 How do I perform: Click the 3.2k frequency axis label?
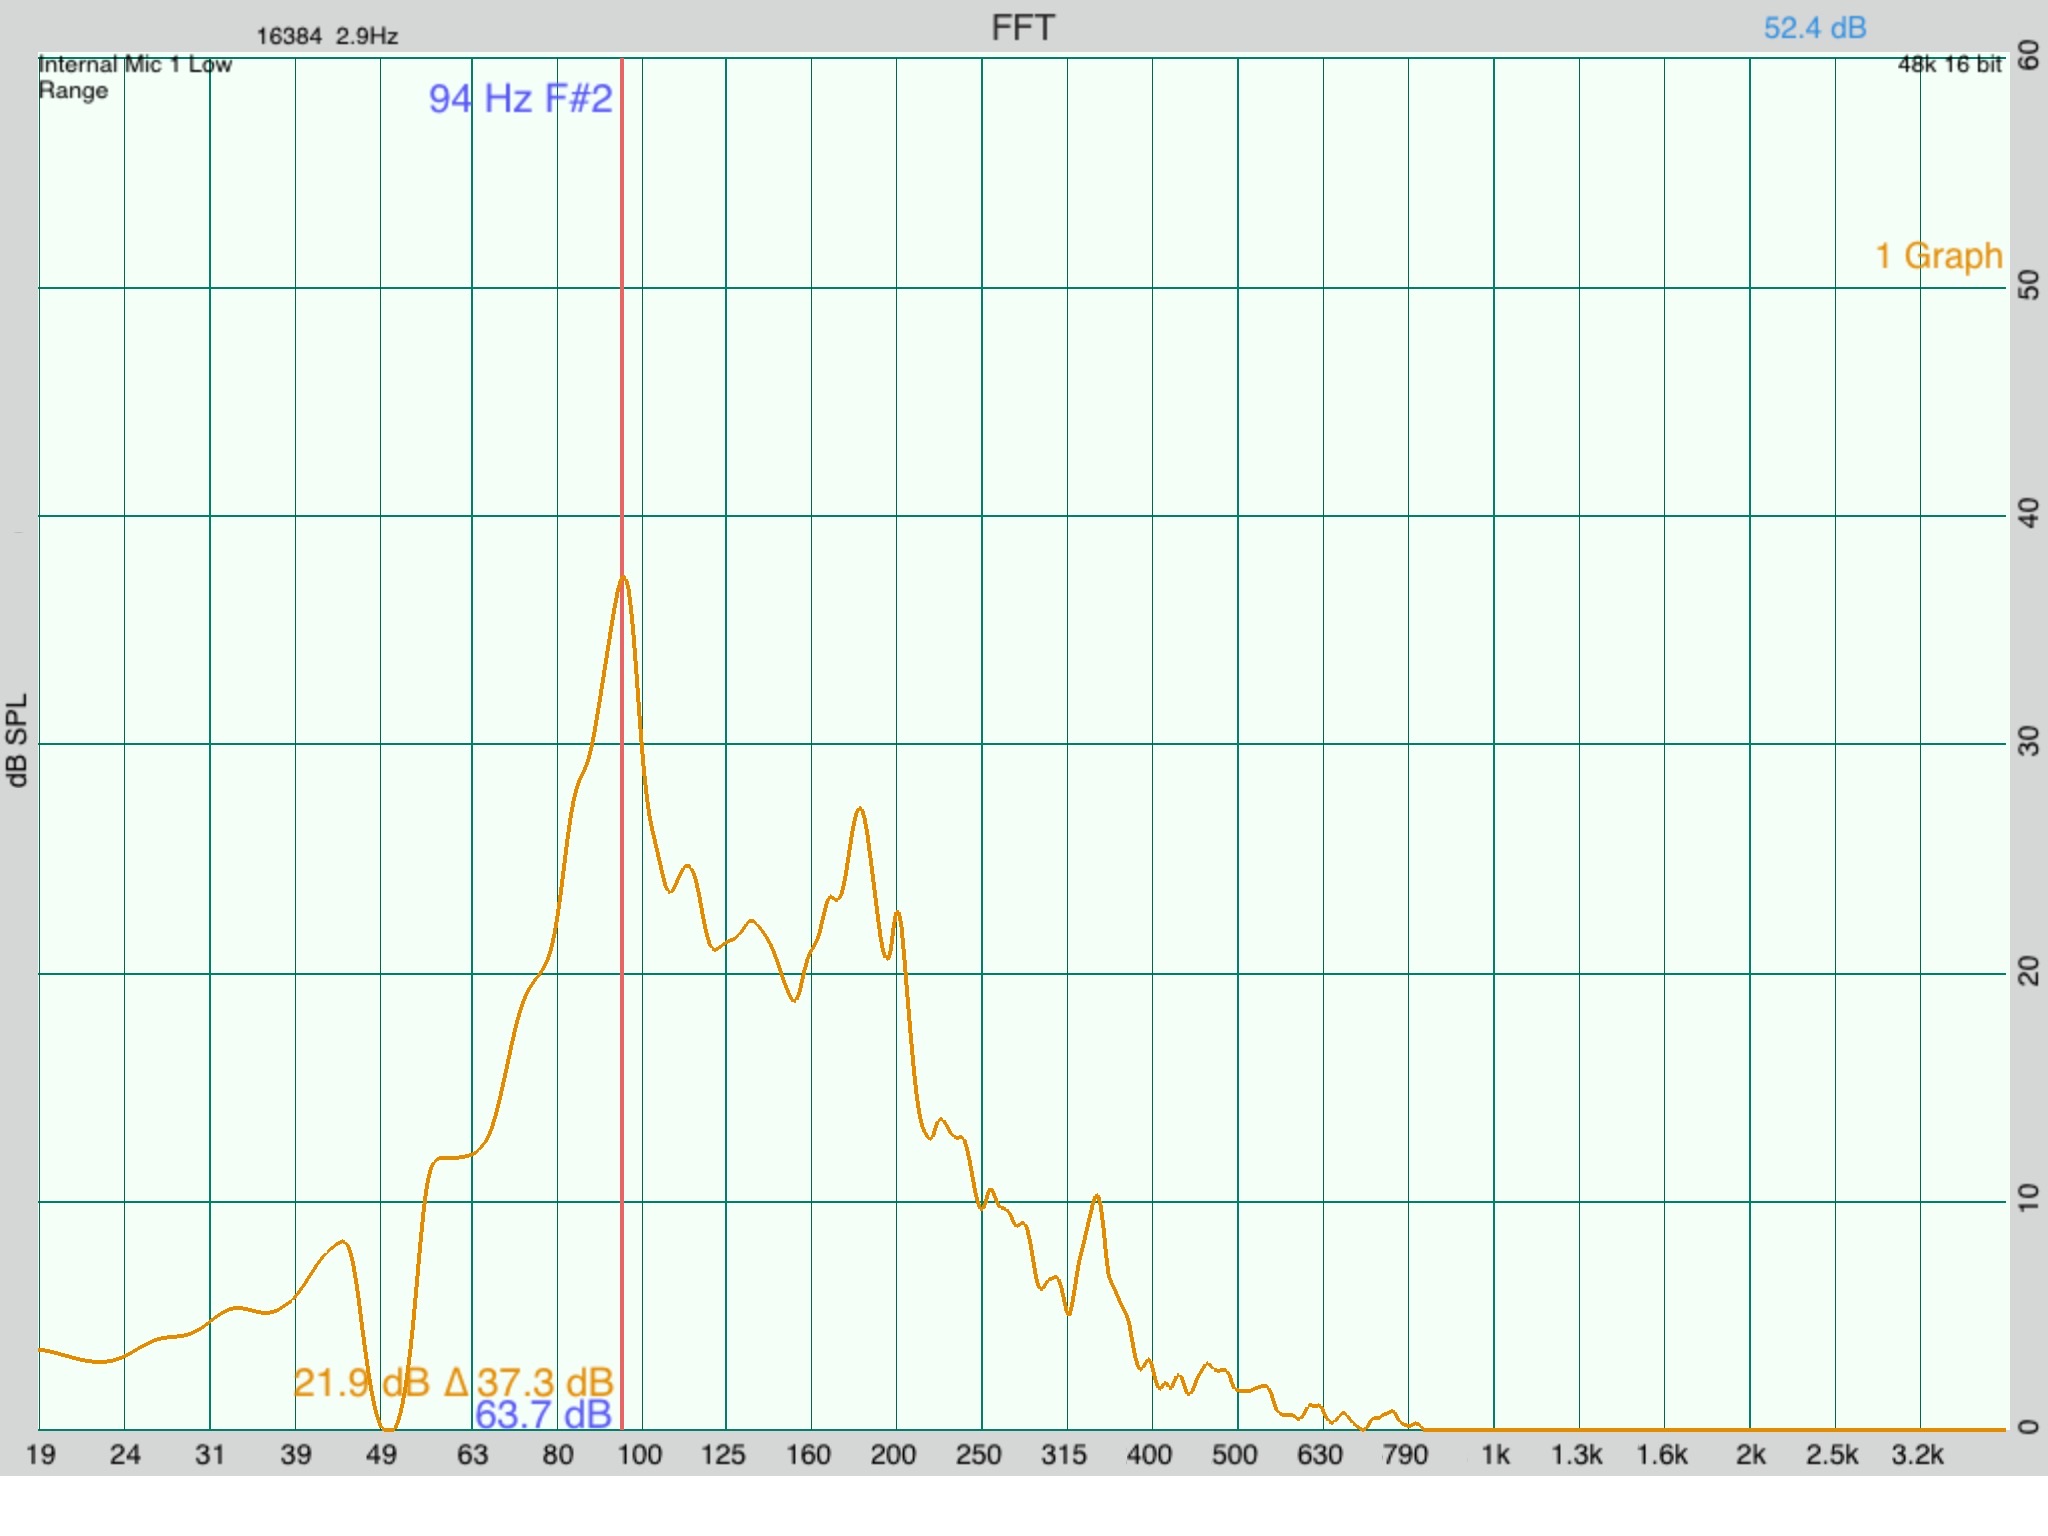tap(1917, 1455)
